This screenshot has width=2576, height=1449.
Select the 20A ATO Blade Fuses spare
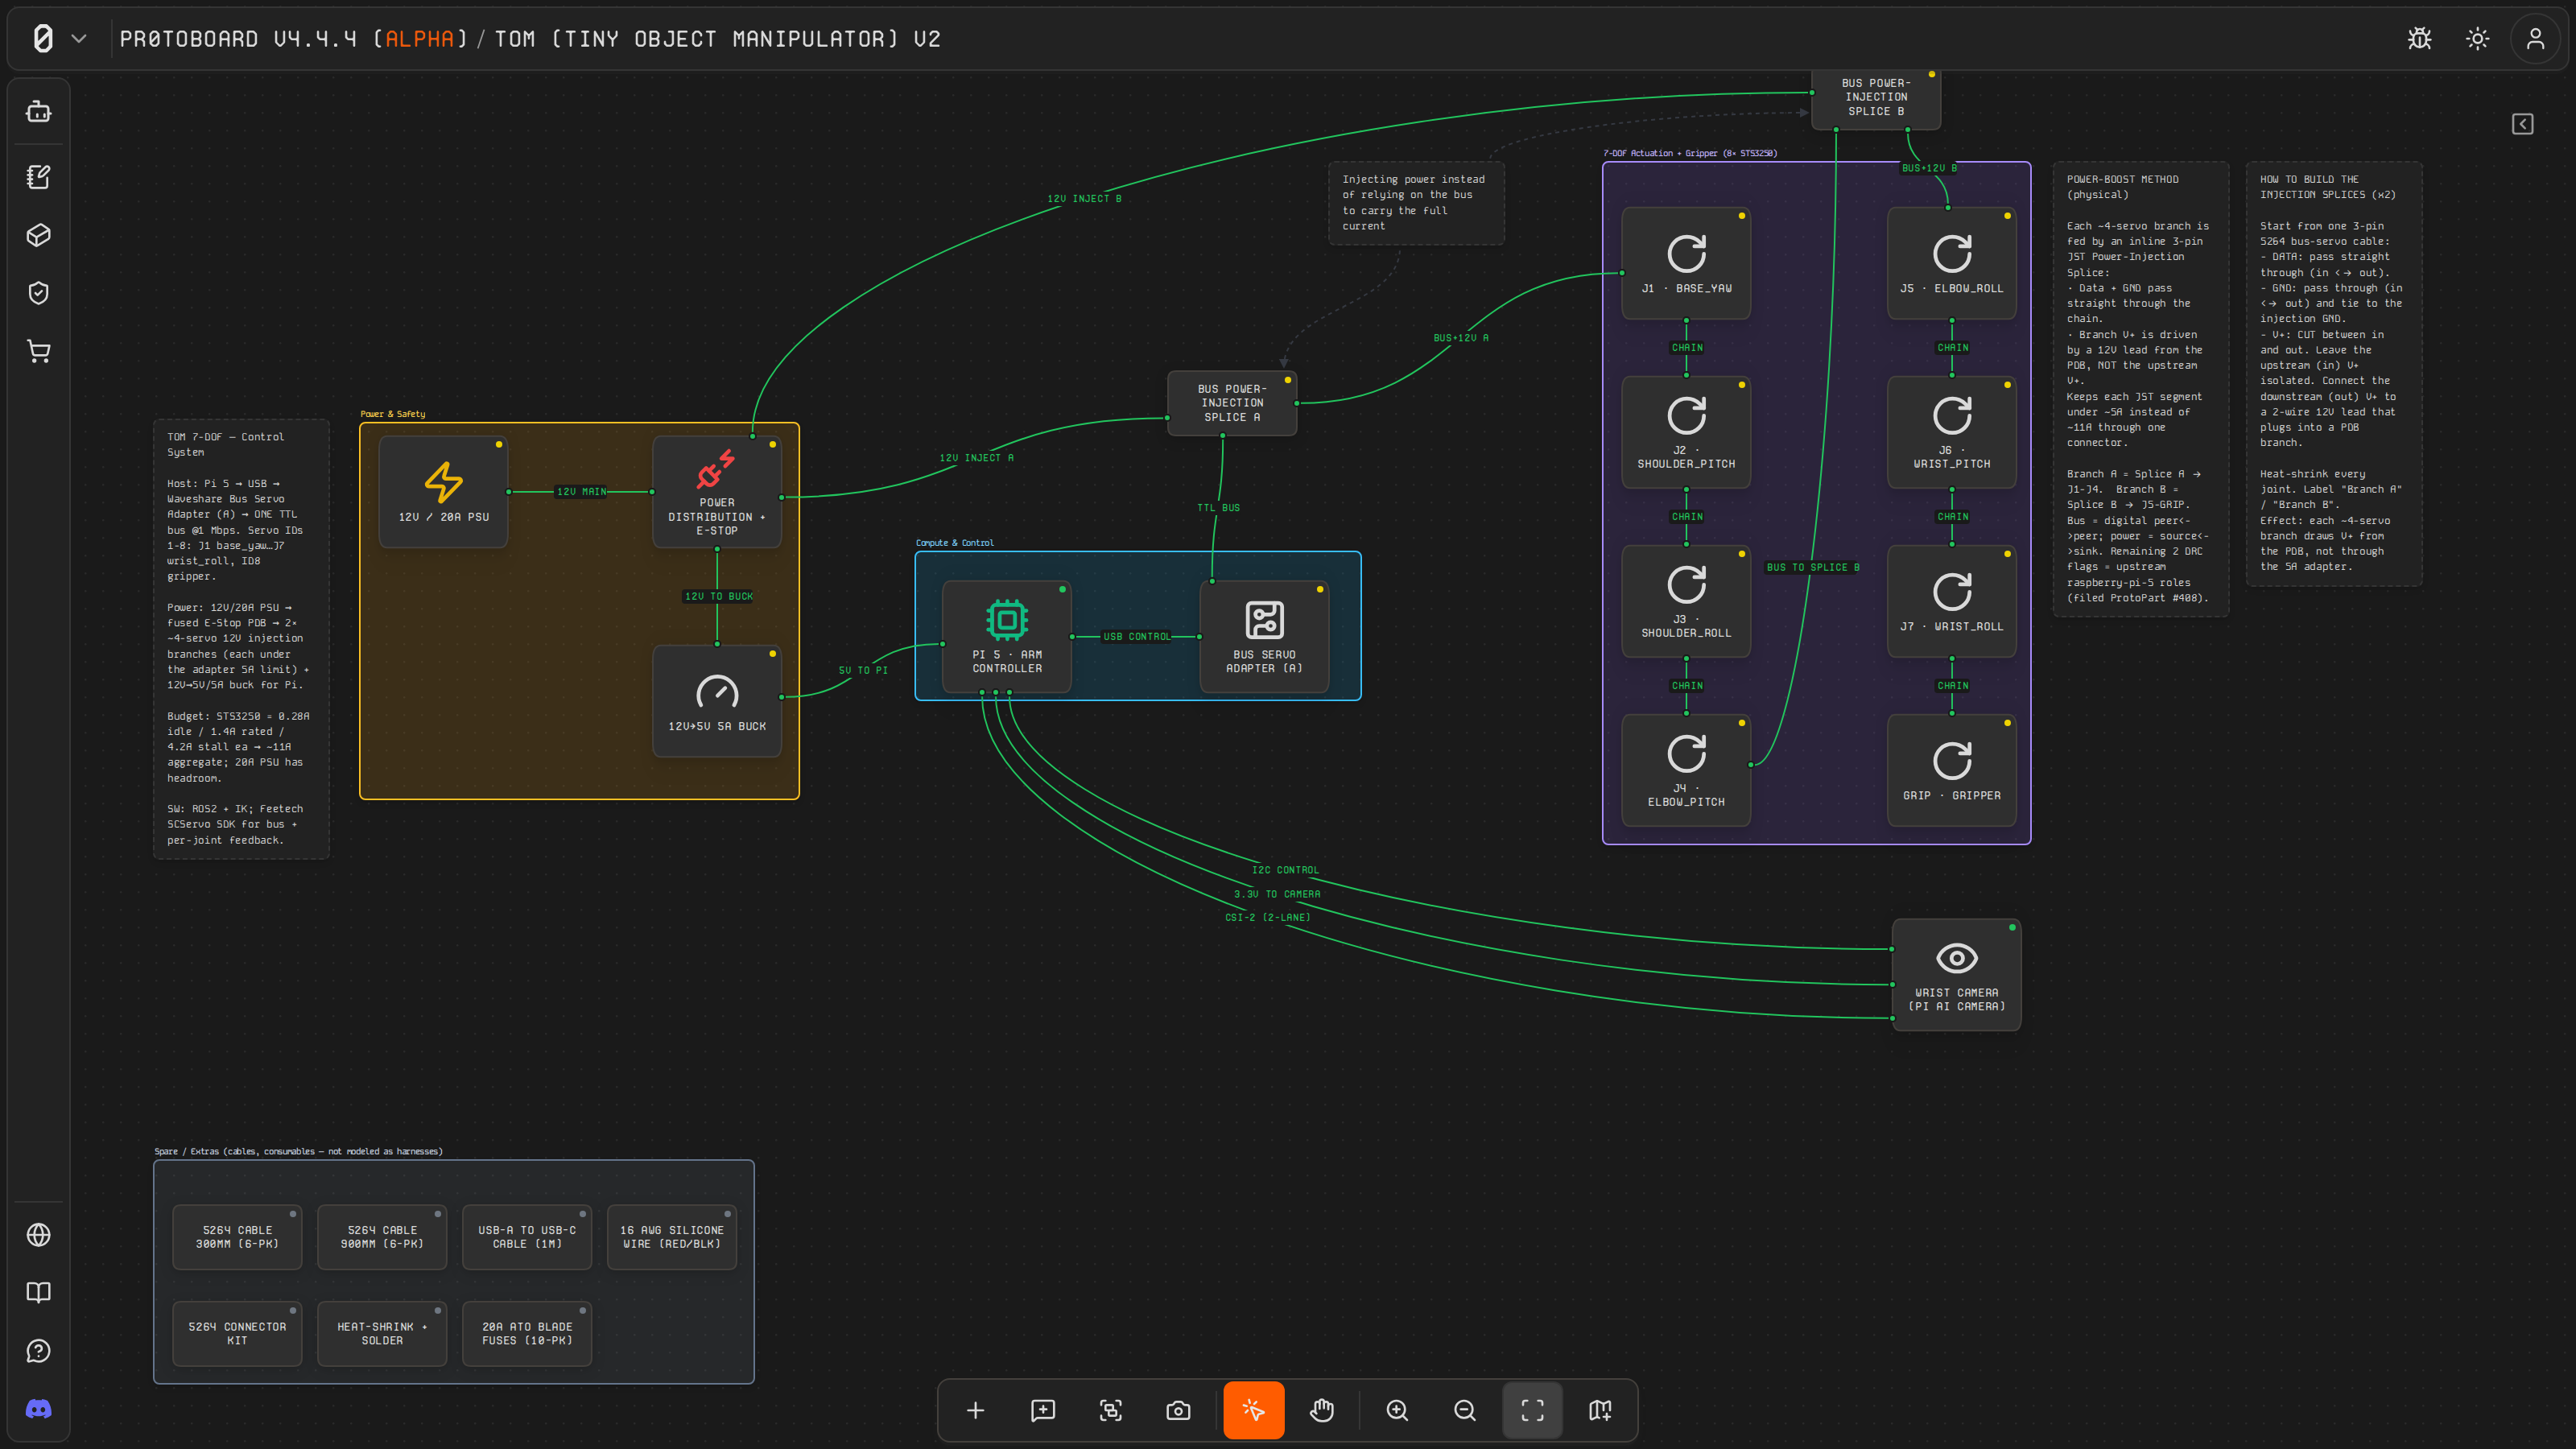pyautogui.click(x=527, y=1334)
